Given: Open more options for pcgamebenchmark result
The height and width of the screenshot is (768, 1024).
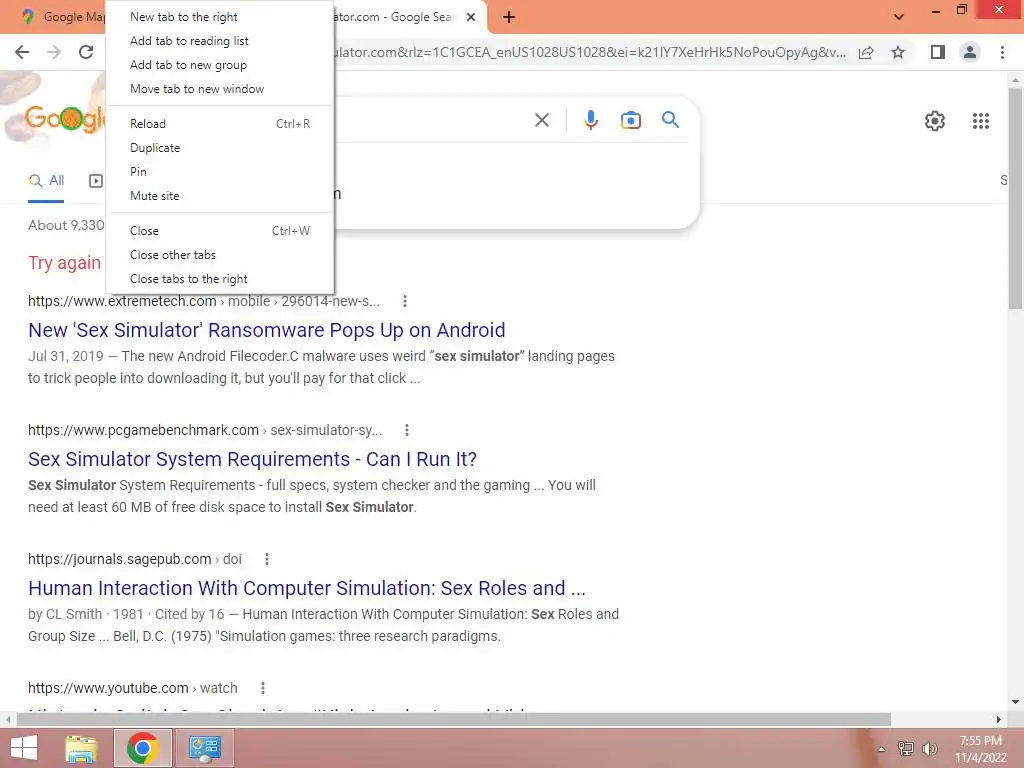Looking at the screenshot, I should pyautogui.click(x=407, y=430).
